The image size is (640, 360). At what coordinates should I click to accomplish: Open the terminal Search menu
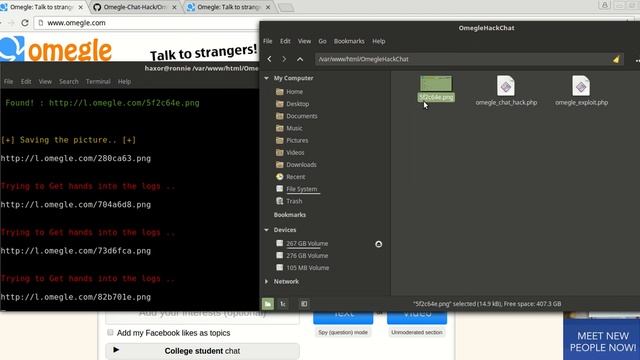[x=69, y=82]
